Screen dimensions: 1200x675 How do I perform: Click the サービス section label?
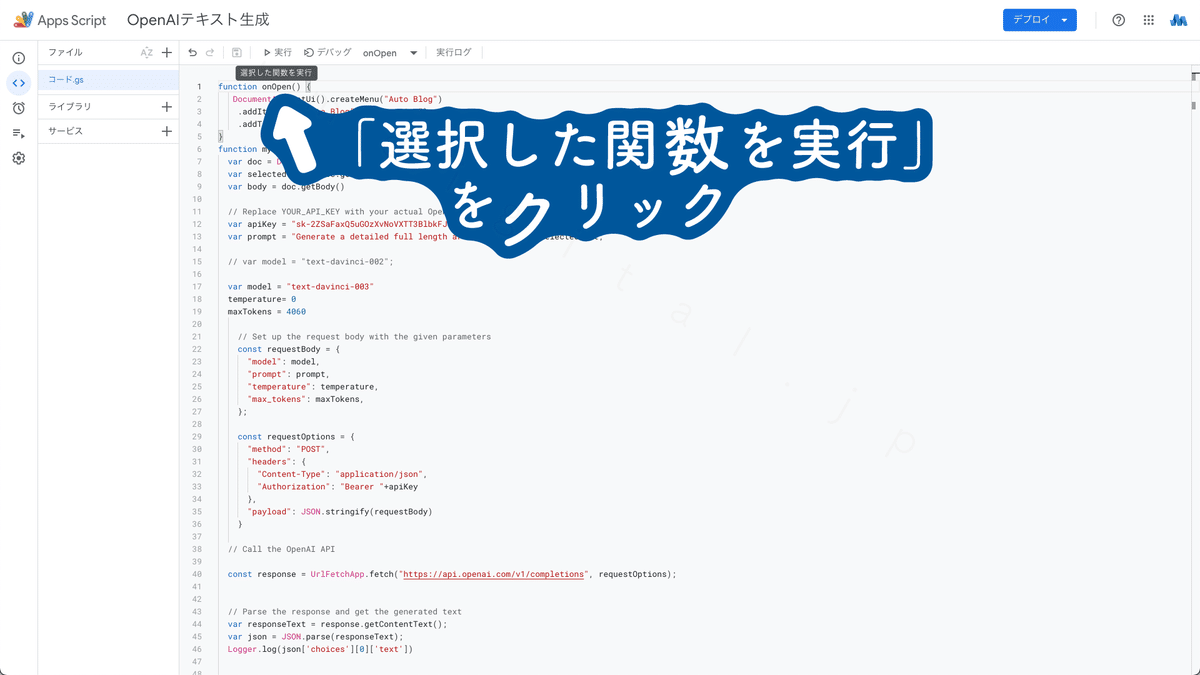[x=66, y=131]
